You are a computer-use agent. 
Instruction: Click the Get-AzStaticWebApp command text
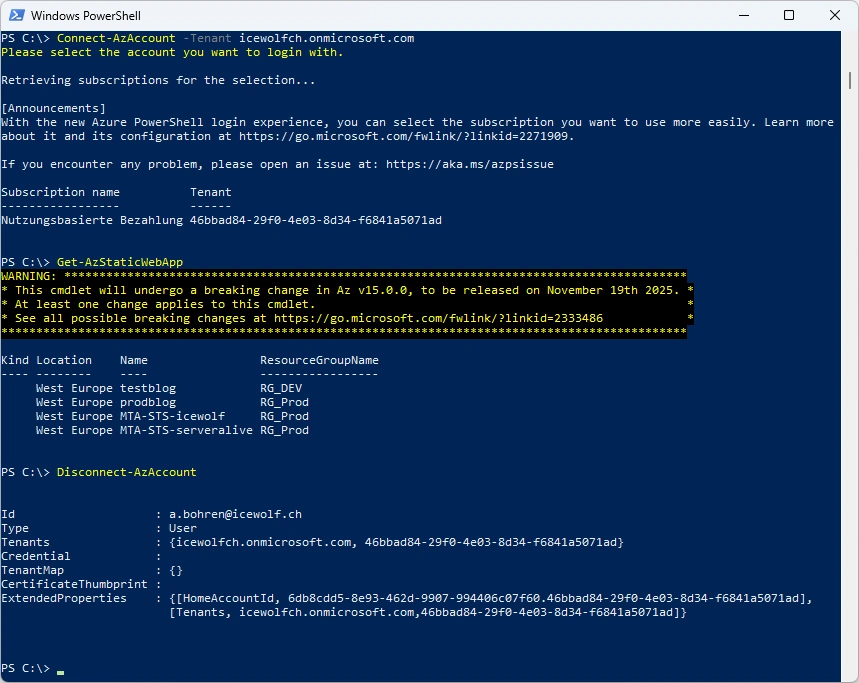click(120, 262)
